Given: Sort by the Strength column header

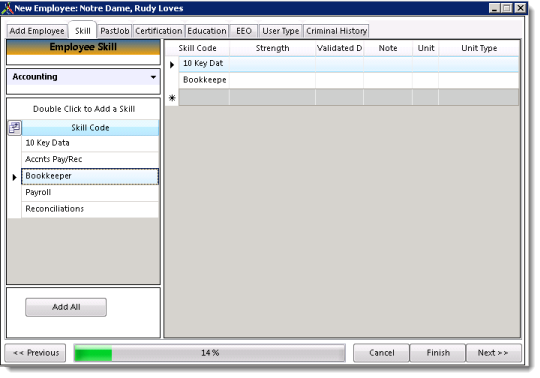Looking at the screenshot, I should 272,48.
